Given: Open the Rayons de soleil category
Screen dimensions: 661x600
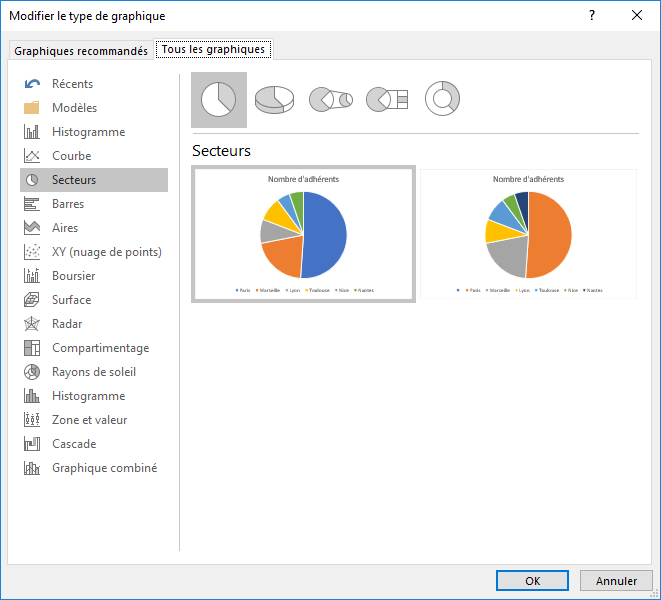Looking at the screenshot, I should click(93, 372).
